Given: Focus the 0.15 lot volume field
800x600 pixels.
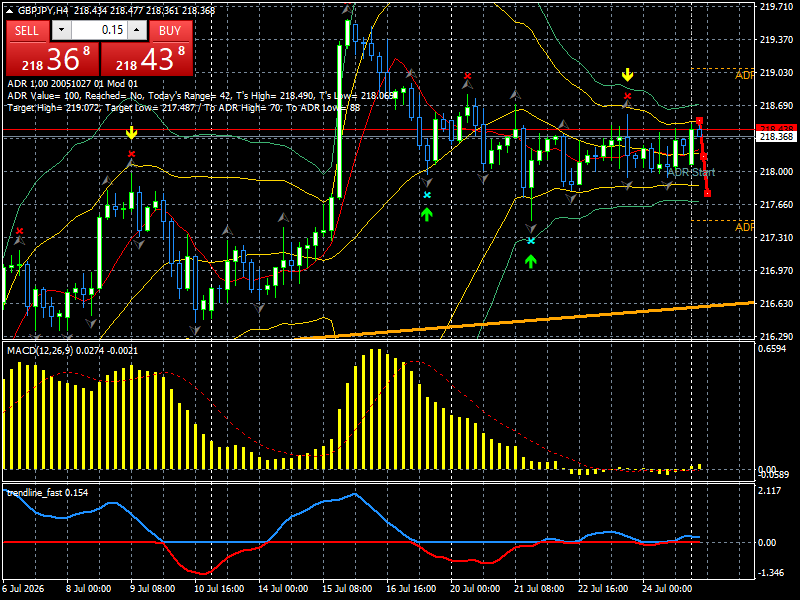Looking at the screenshot, I should (99, 30).
